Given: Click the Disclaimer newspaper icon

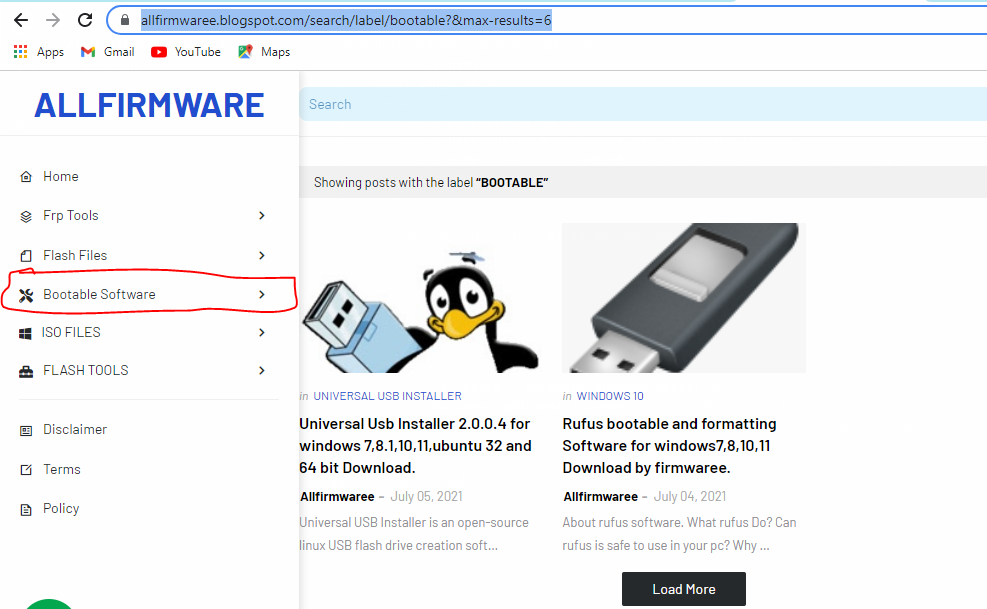Looking at the screenshot, I should [26, 430].
